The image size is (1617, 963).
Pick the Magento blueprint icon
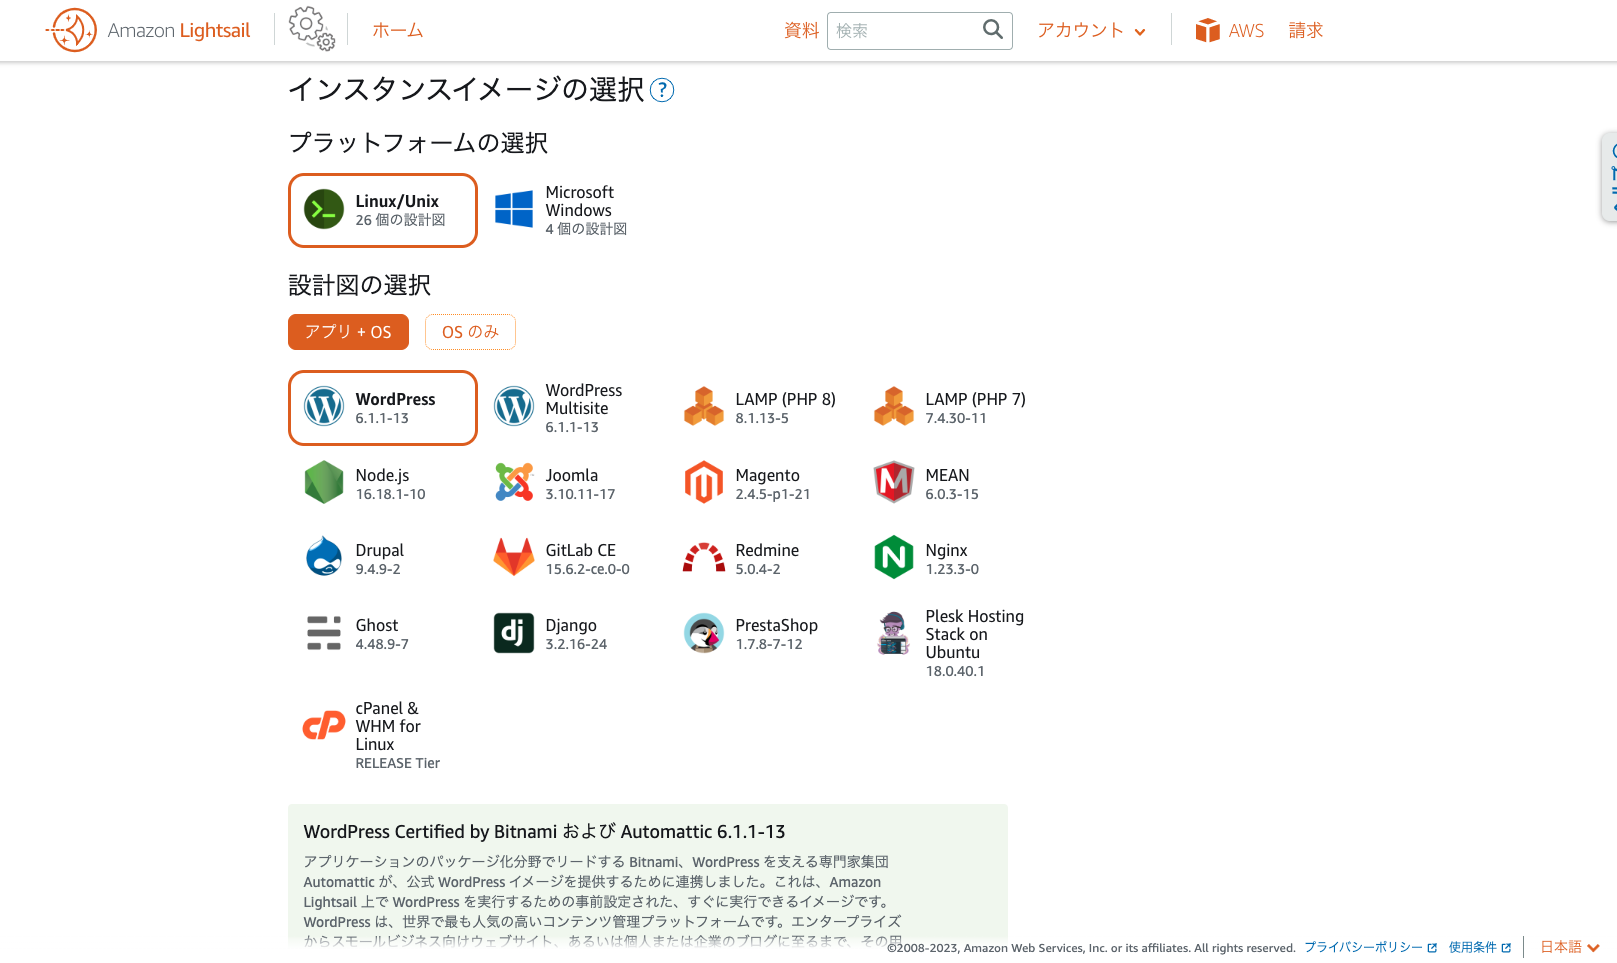click(704, 483)
